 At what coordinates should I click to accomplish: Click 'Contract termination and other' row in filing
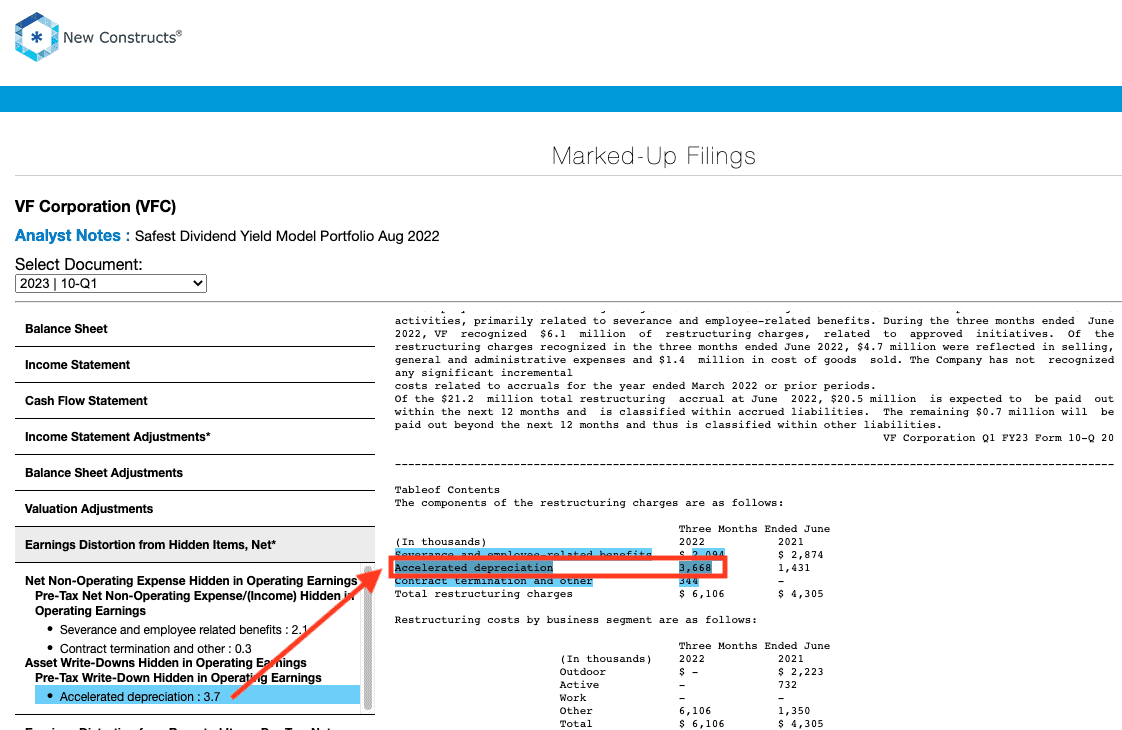(494, 581)
